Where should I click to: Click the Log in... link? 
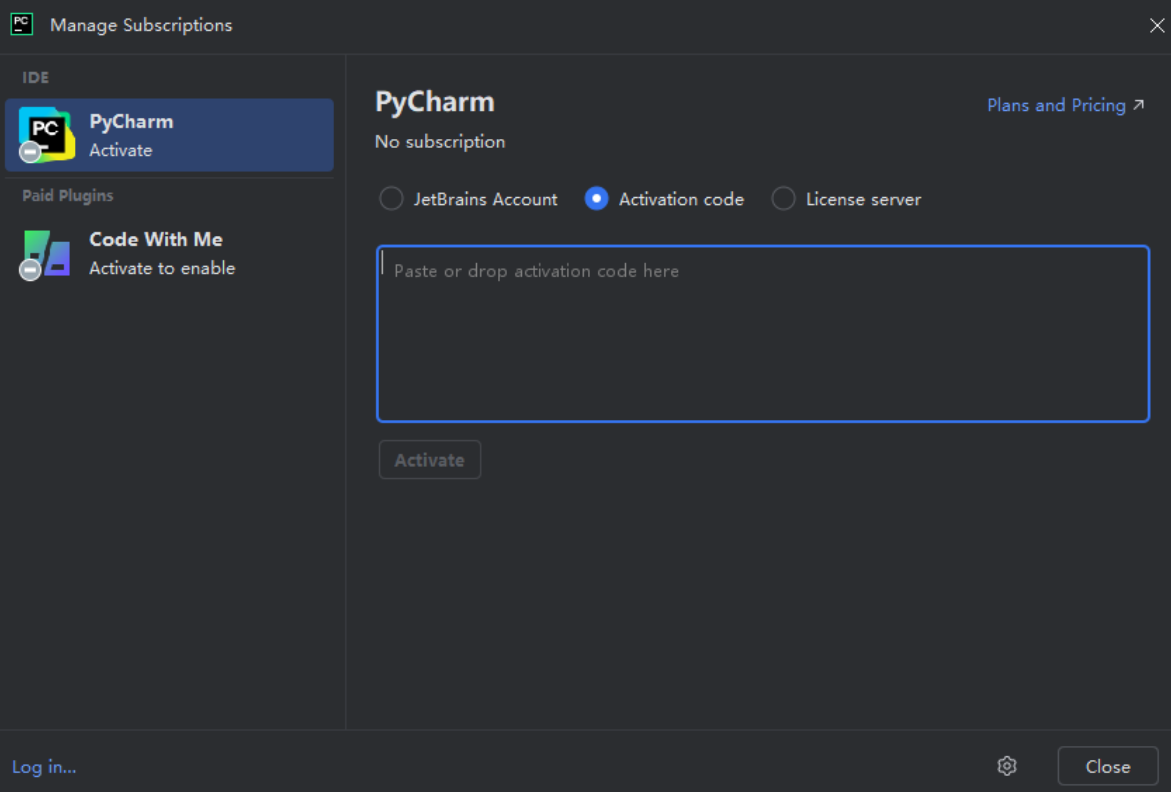[x=44, y=767]
